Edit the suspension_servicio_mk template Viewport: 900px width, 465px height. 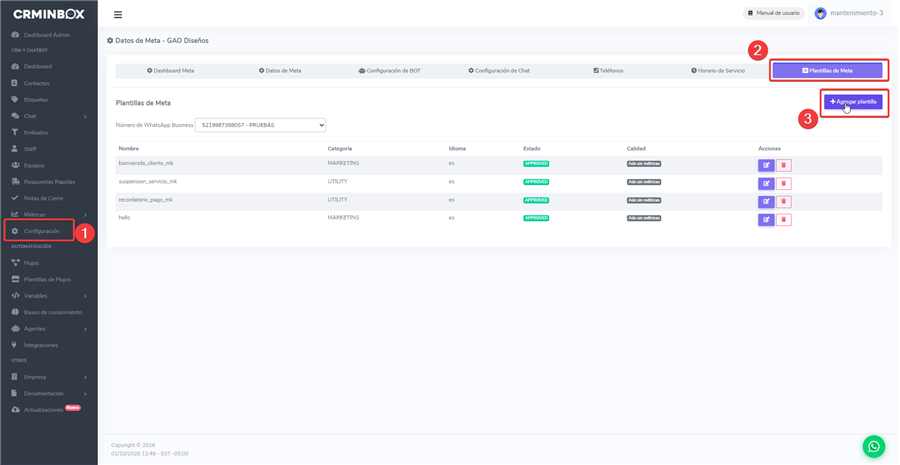click(x=766, y=184)
